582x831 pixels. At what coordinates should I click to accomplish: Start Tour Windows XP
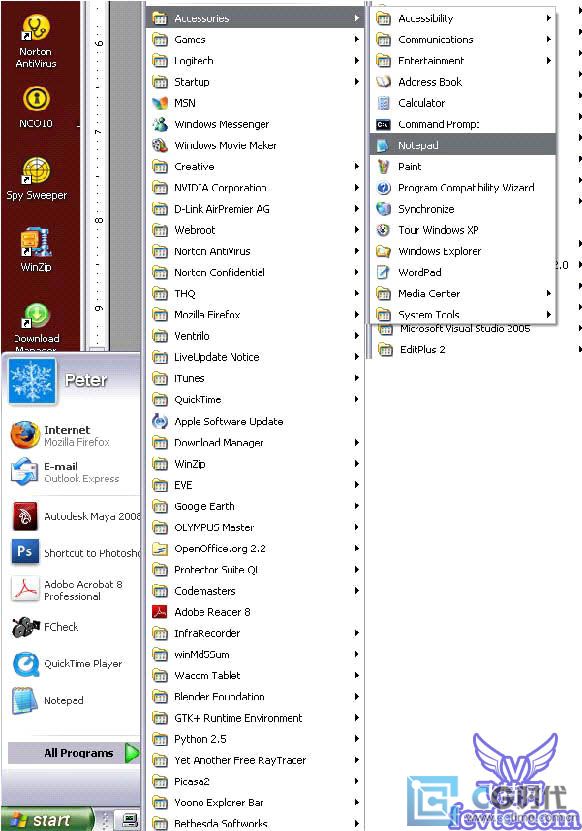[x=463, y=230]
